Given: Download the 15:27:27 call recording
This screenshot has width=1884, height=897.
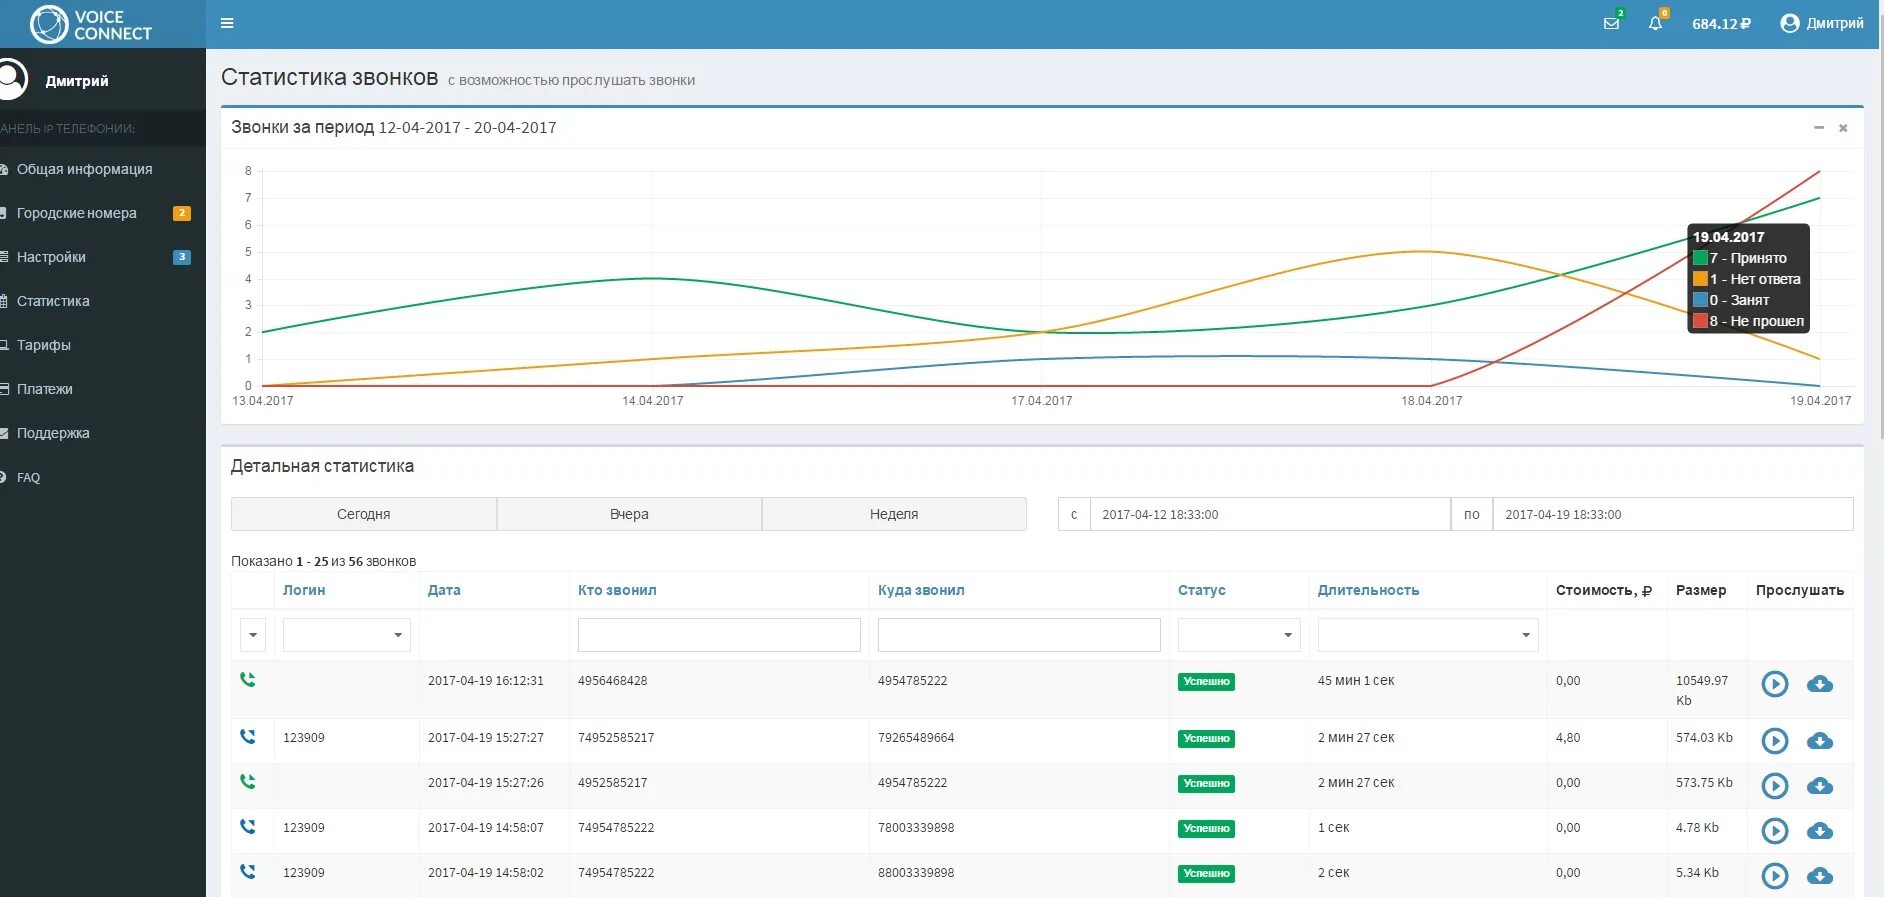Looking at the screenshot, I should point(1820,741).
